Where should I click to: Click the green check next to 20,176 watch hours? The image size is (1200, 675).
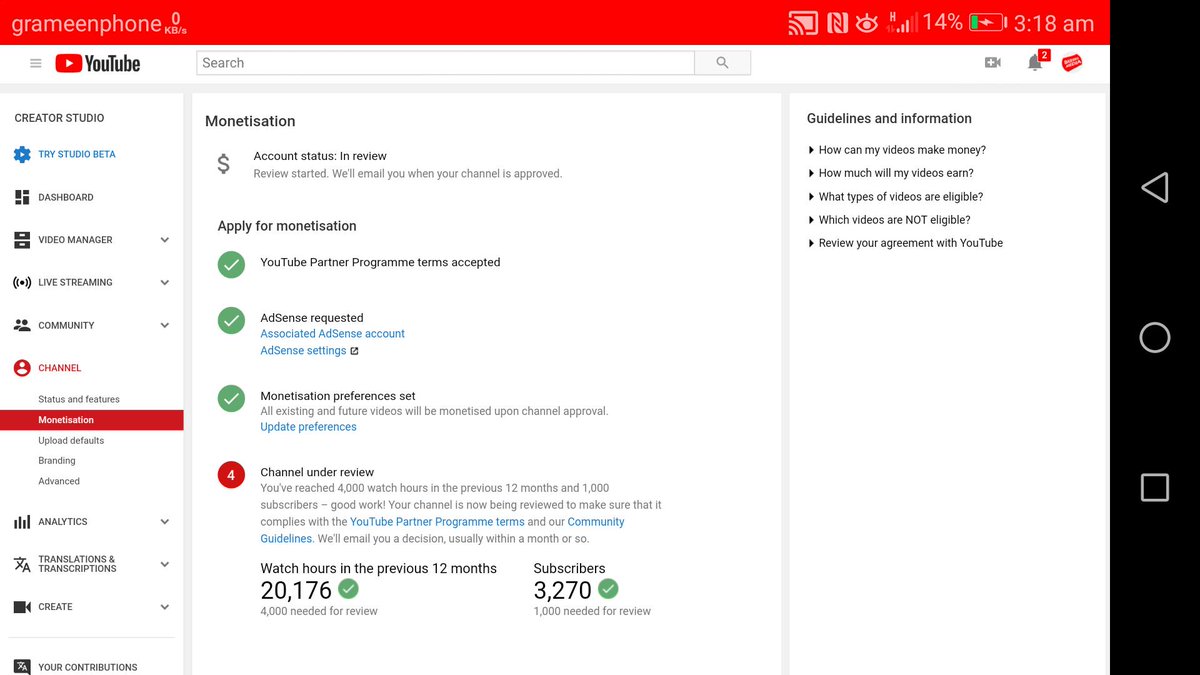[348, 588]
